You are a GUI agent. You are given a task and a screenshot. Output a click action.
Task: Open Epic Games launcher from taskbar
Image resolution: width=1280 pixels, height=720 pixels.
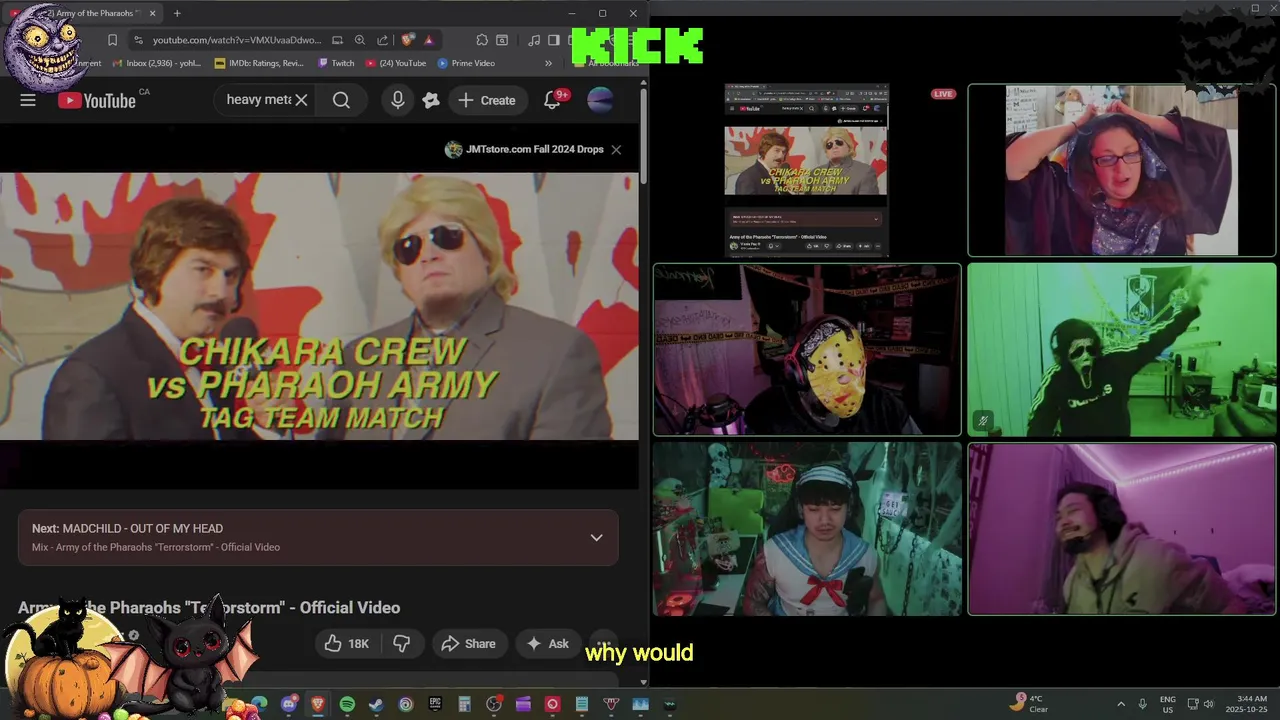click(435, 704)
